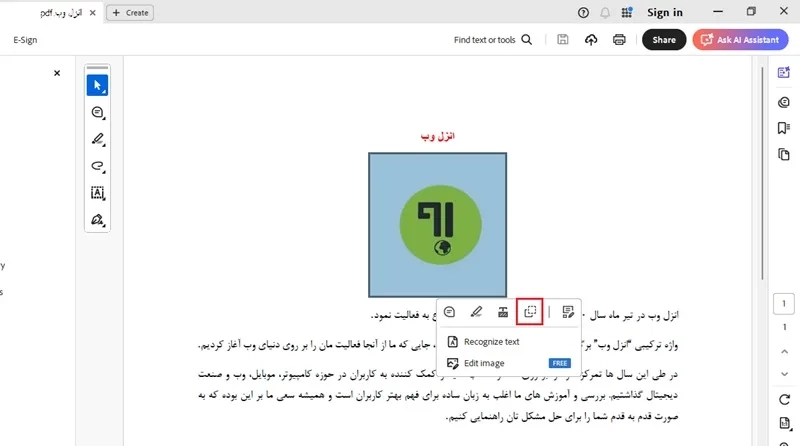The height and width of the screenshot is (446, 800).
Task: Open the help question mark icon
Action: (583, 13)
